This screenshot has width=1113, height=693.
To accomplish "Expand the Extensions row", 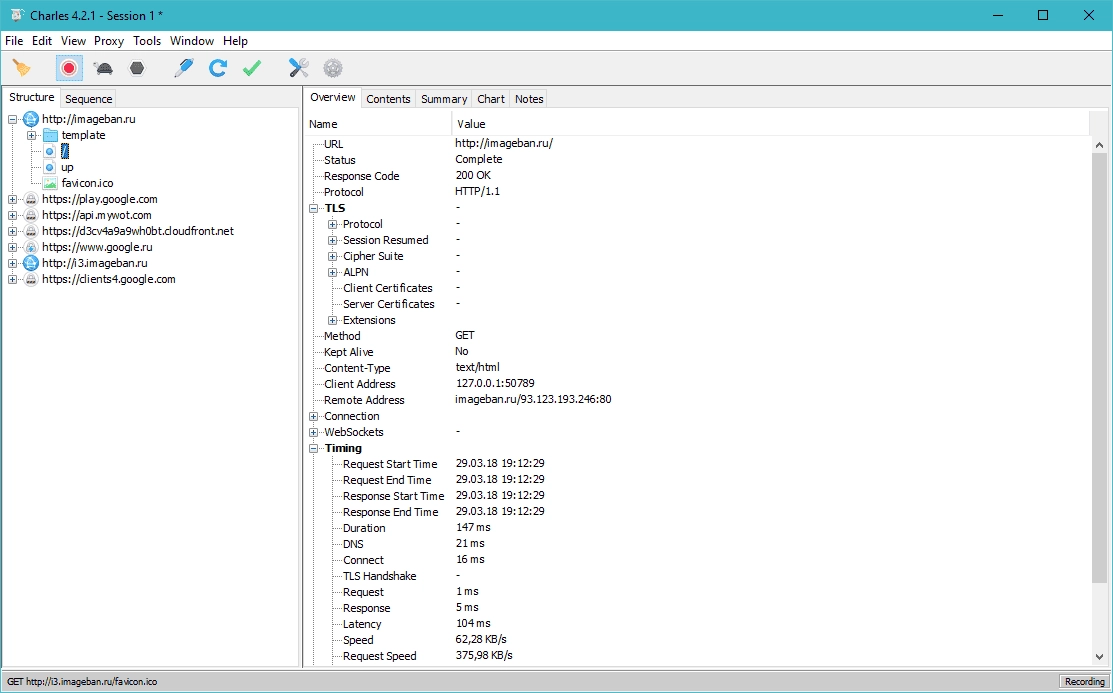I will (332, 320).
